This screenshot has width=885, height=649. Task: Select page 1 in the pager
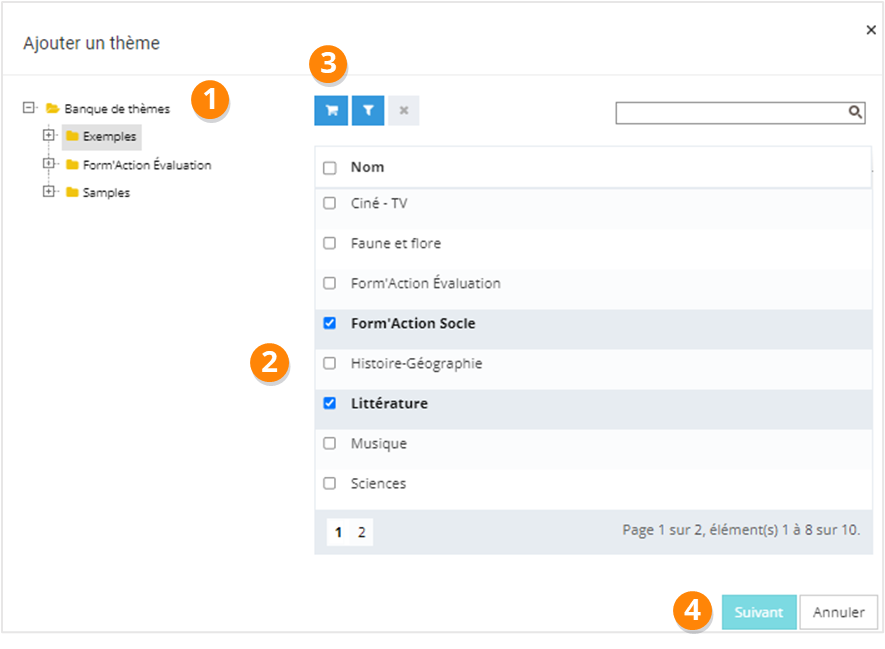click(338, 533)
